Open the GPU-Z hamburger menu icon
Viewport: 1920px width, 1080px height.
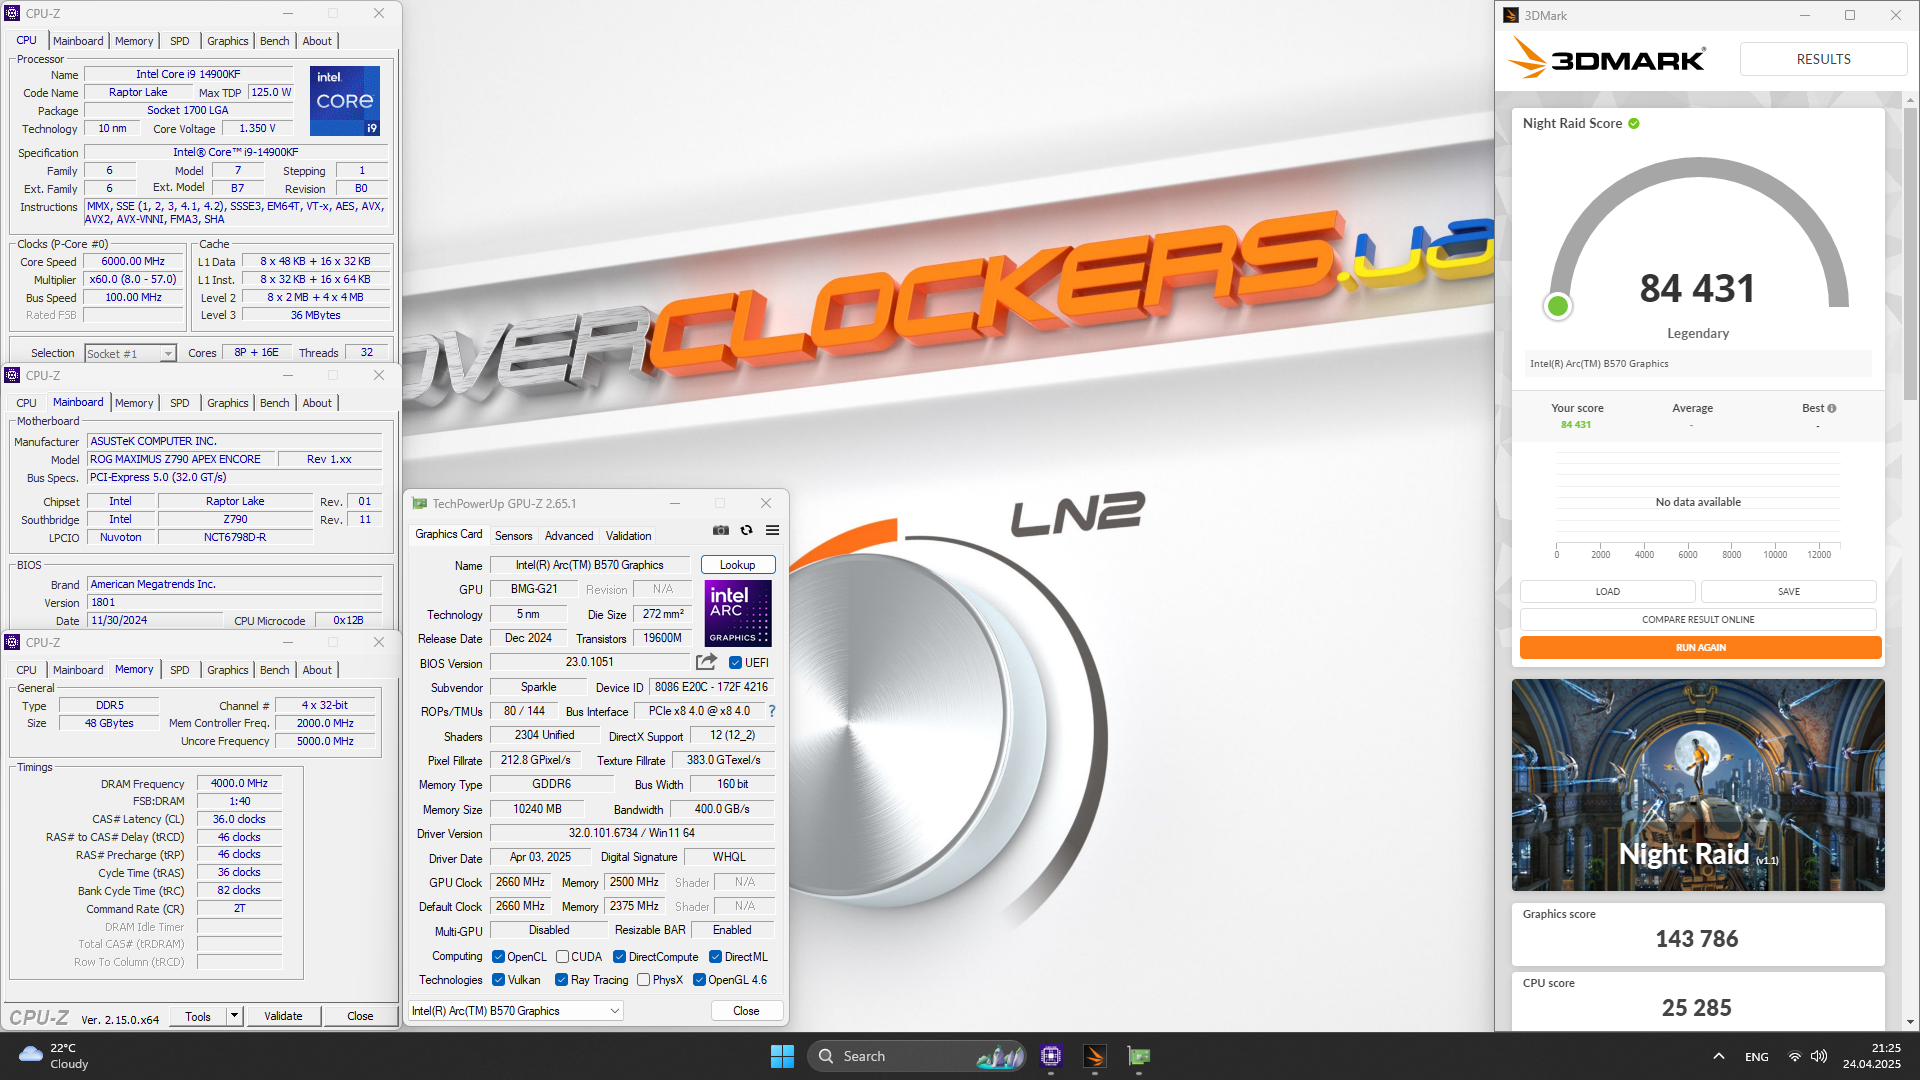772,531
